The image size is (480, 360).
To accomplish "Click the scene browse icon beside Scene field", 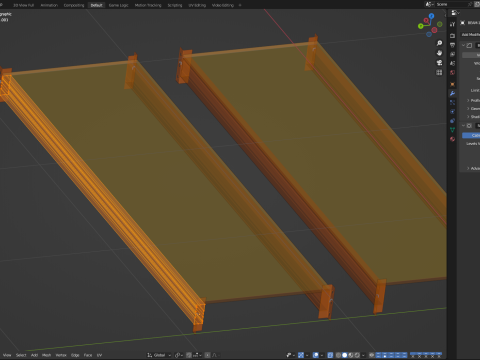I will pos(429,4).
